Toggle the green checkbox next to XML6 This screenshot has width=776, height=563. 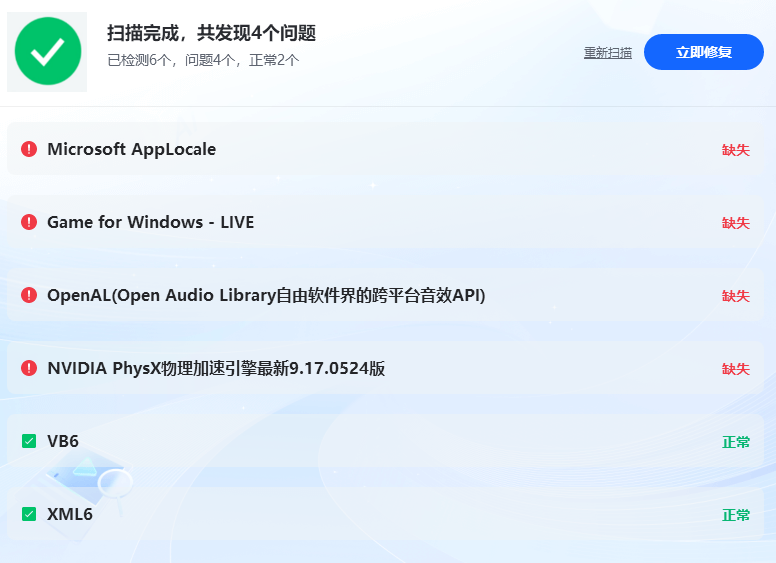point(29,514)
